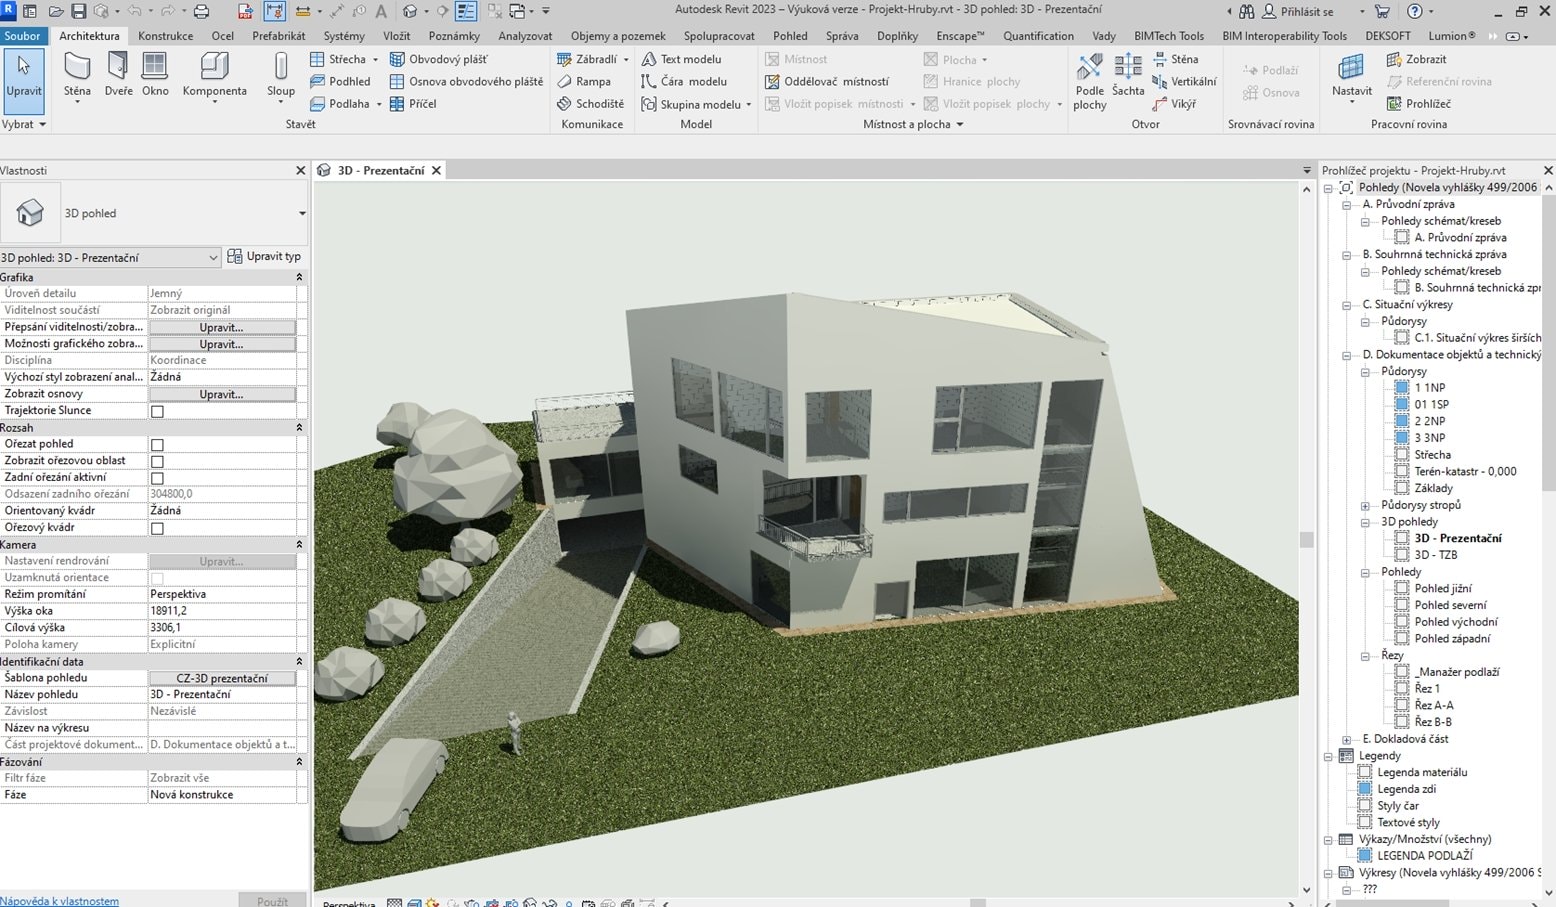Collapse the Legendy tree node
This screenshot has height=907, width=1556.
click(x=1328, y=756)
